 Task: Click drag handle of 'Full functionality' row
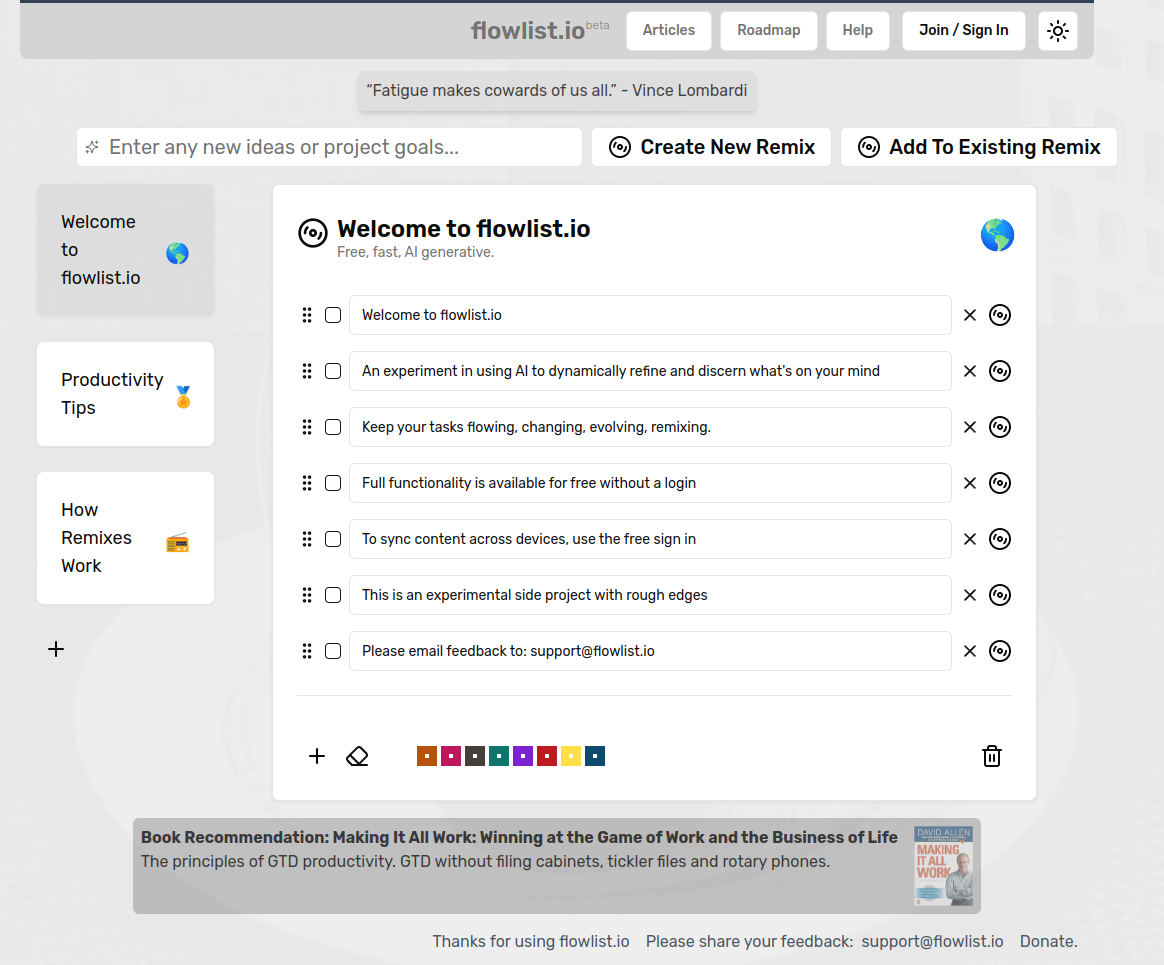[307, 483]
